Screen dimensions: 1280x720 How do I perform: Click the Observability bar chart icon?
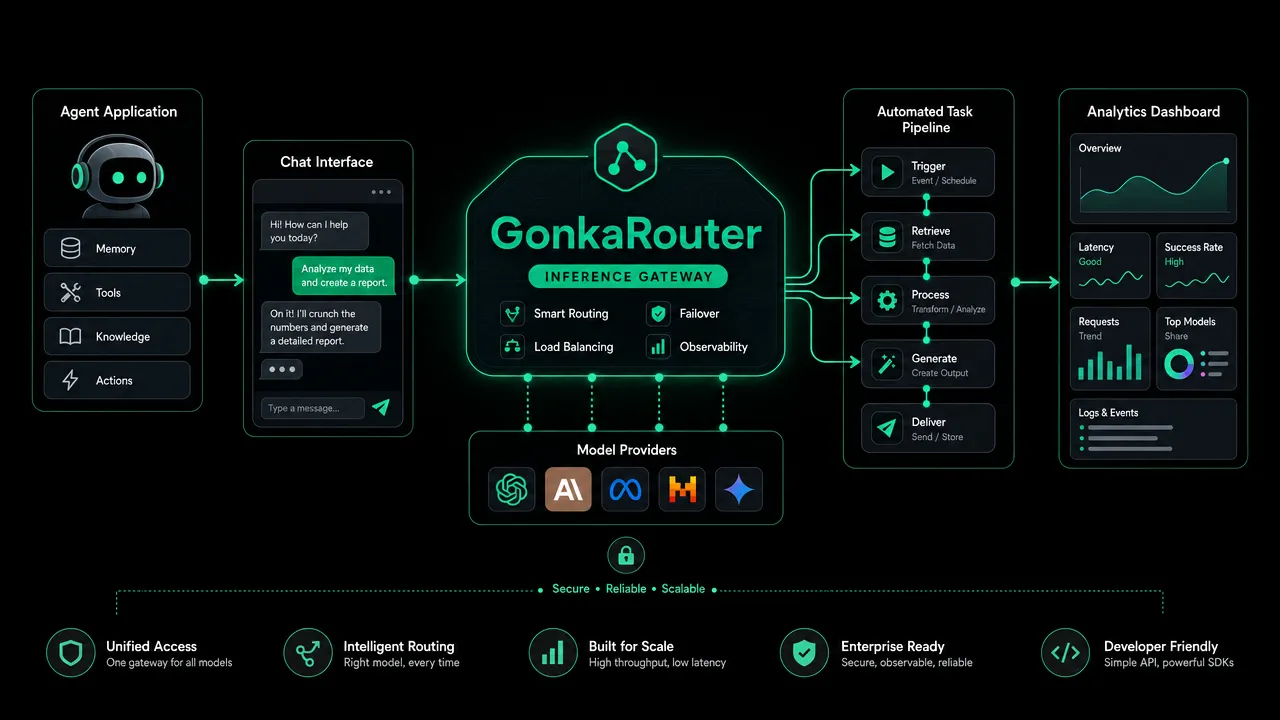pos(658,347)
